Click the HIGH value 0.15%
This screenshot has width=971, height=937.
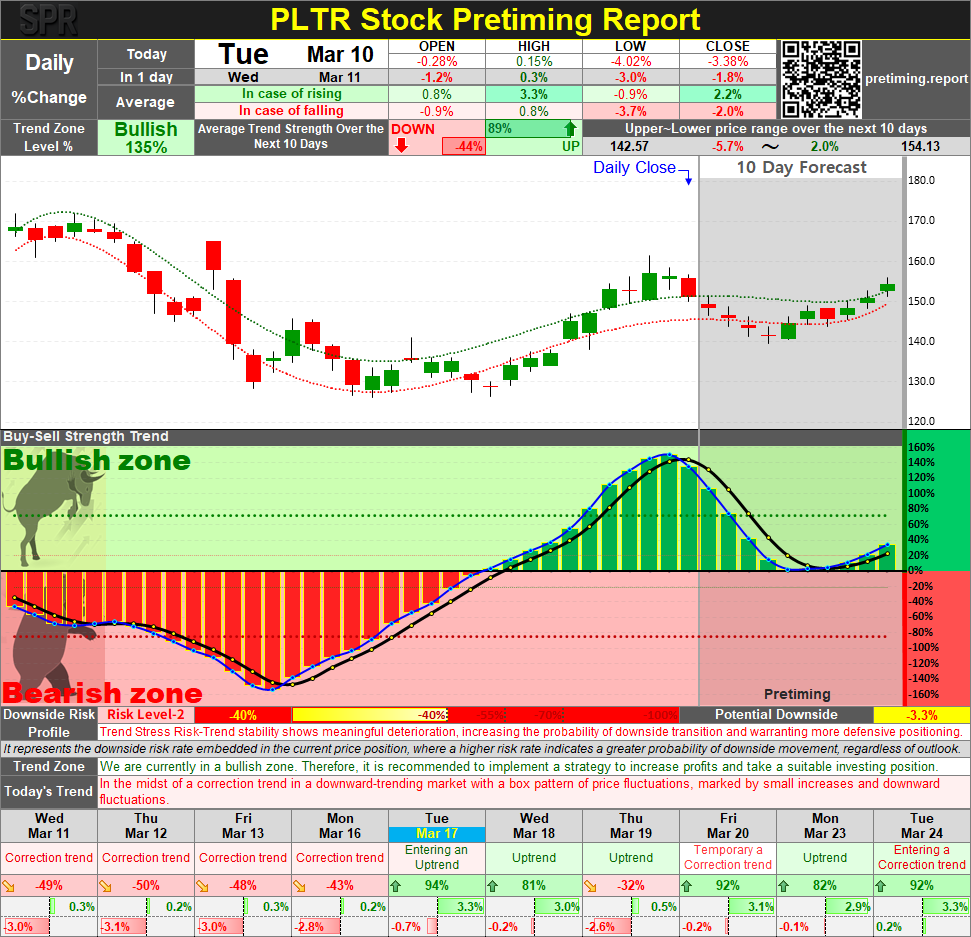coord(534,61)
